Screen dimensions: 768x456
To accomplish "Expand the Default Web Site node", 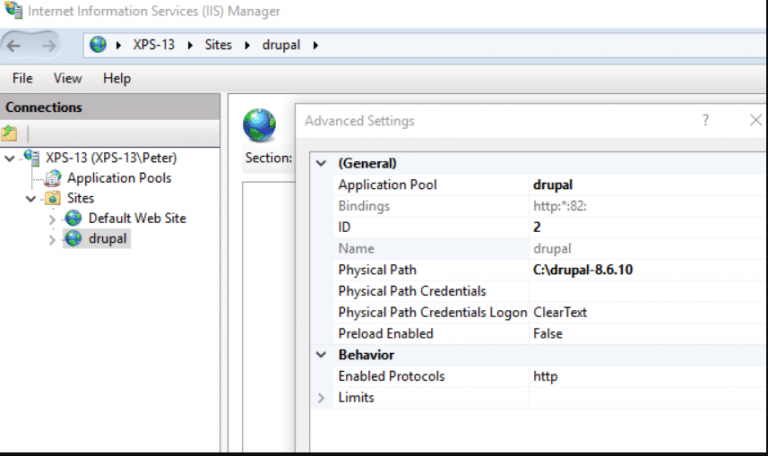I will pos(52,219).
